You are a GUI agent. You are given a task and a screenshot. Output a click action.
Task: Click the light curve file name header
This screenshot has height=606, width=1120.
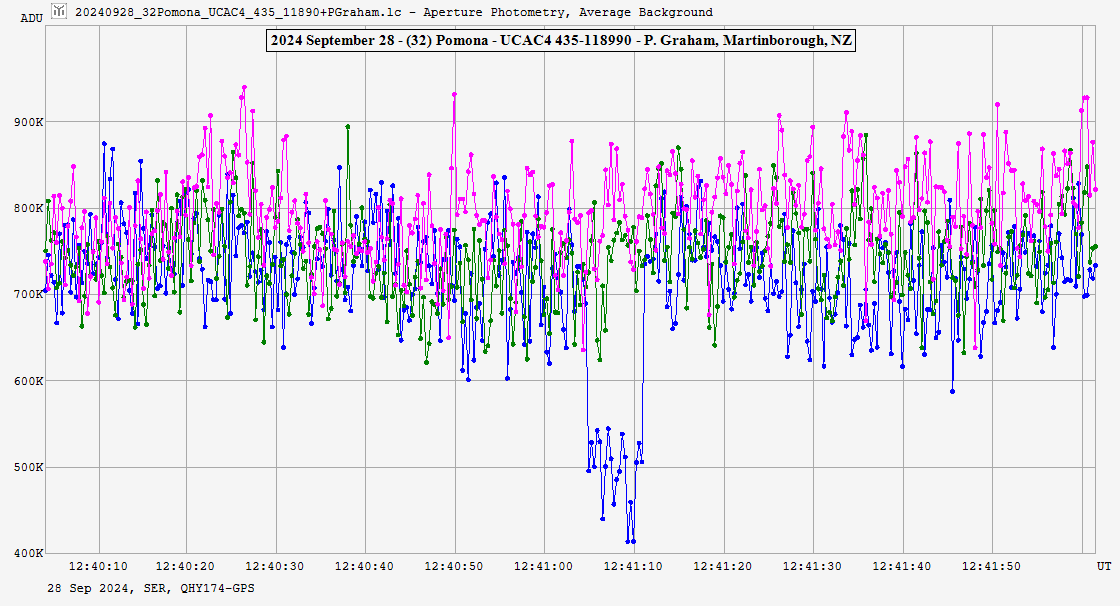click(x=394, y=12)
